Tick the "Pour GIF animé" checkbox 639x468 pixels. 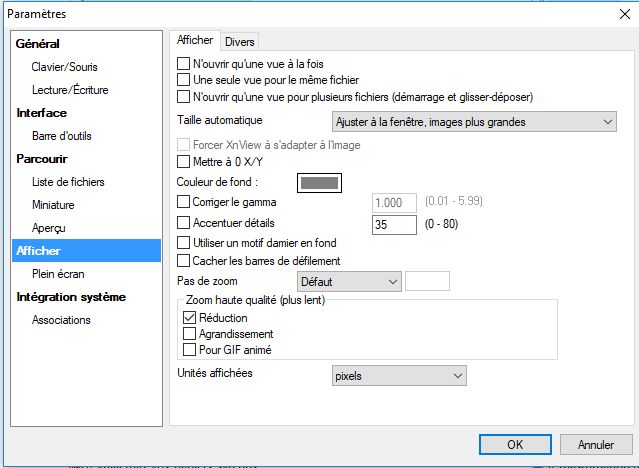pos(190,349)
